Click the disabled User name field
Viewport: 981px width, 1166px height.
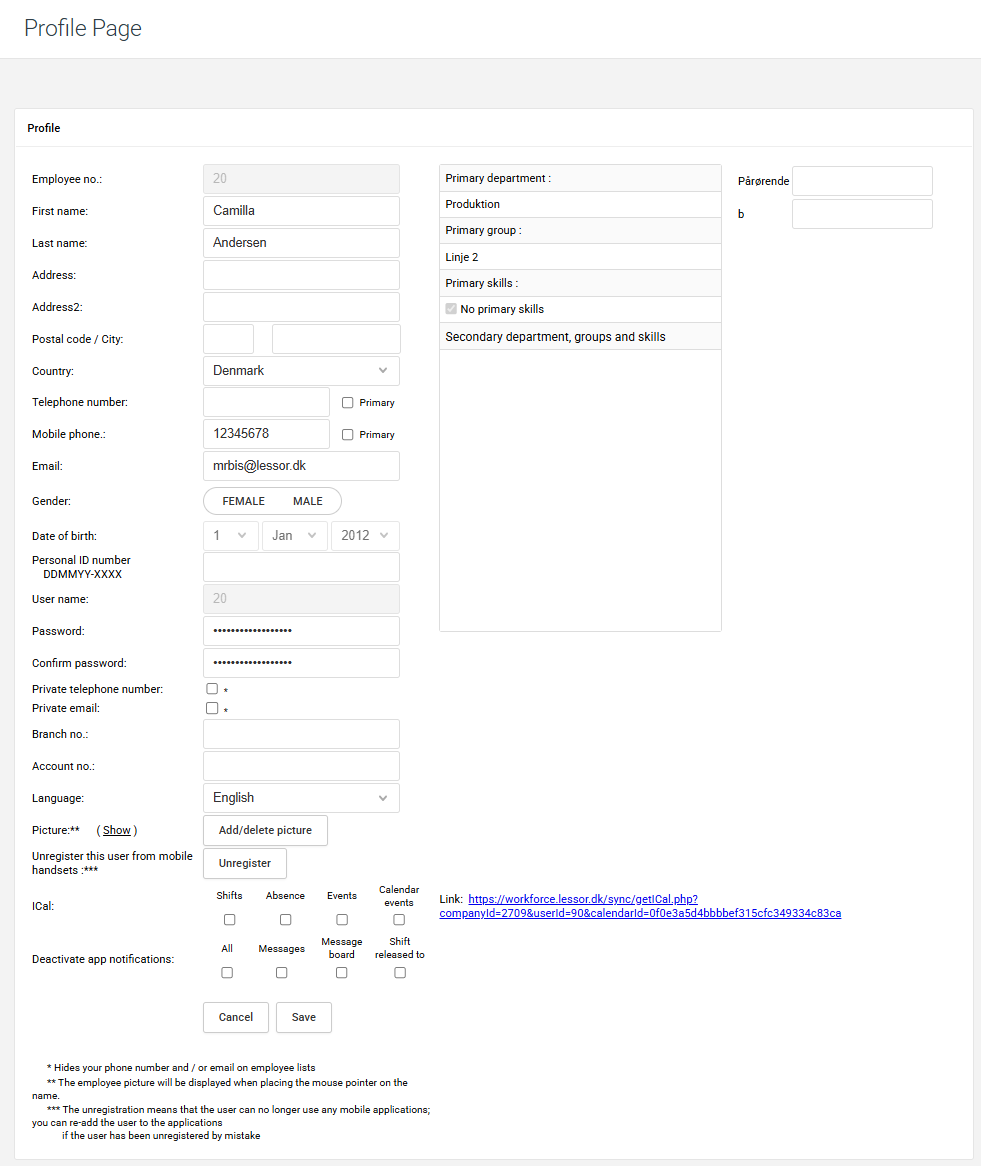[301, 599]
